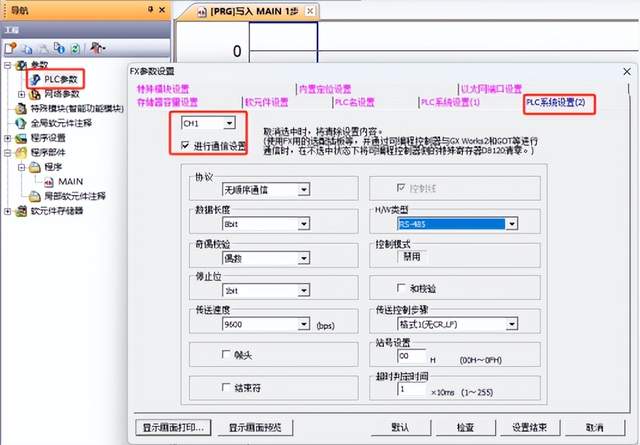This screenshot has width=640, height=445.
Task: Switch to the 软元件设置 tab
Action: (266, 102)
